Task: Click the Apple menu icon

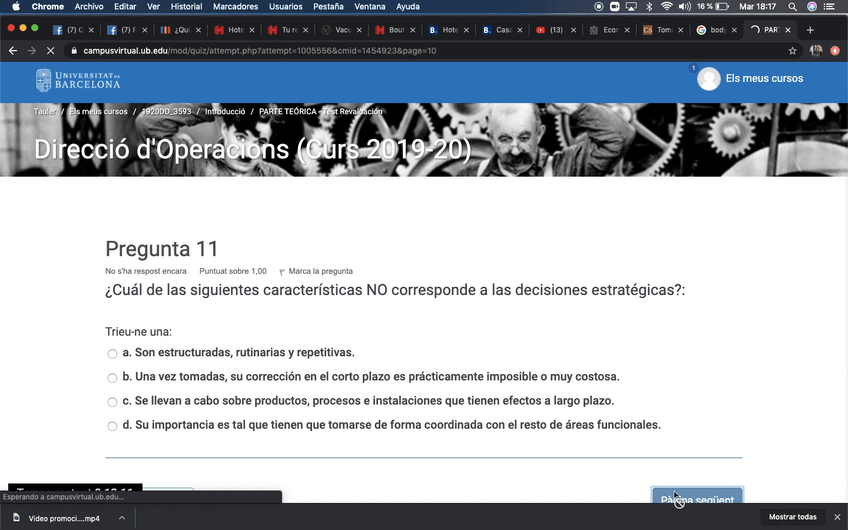Action: 16,6
